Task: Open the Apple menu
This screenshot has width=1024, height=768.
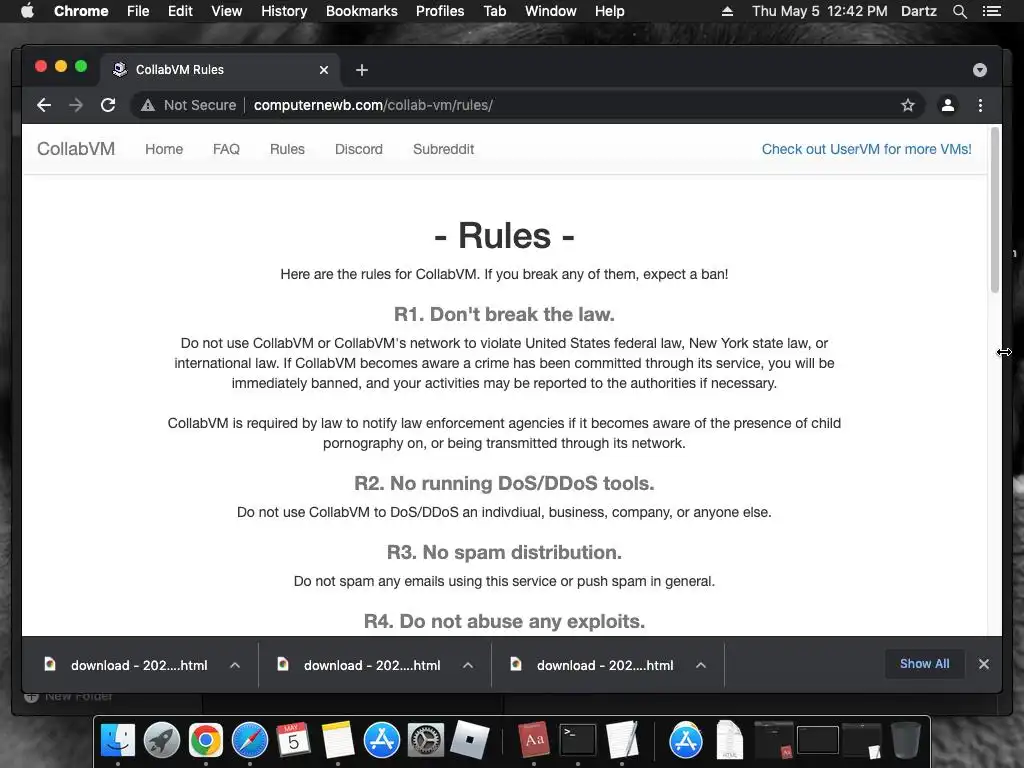Action: click(x=27, y=11)
